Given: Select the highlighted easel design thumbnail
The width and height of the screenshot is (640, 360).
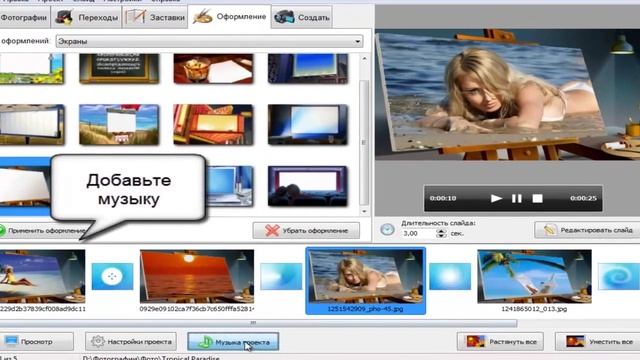Looking at the screenshot, I should click(x=24, y=186).
